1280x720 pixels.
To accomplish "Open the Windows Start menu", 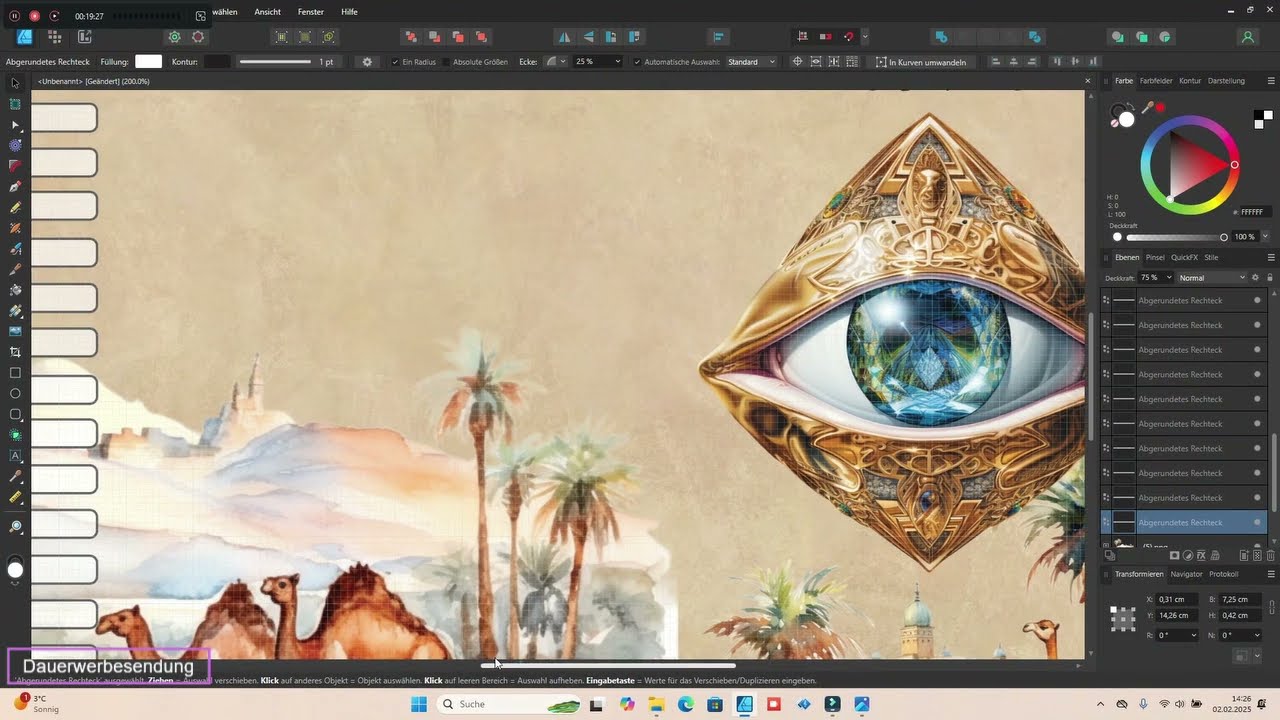I will (418, 704).
